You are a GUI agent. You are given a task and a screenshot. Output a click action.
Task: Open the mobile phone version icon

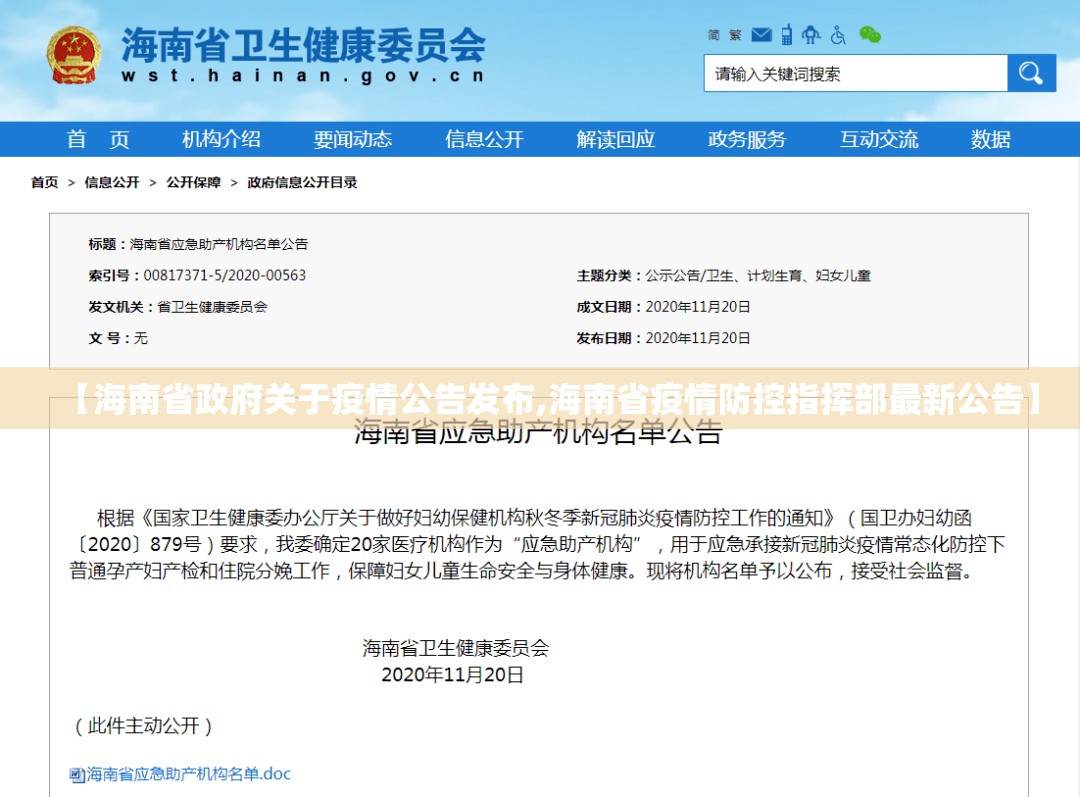(787, 35)
